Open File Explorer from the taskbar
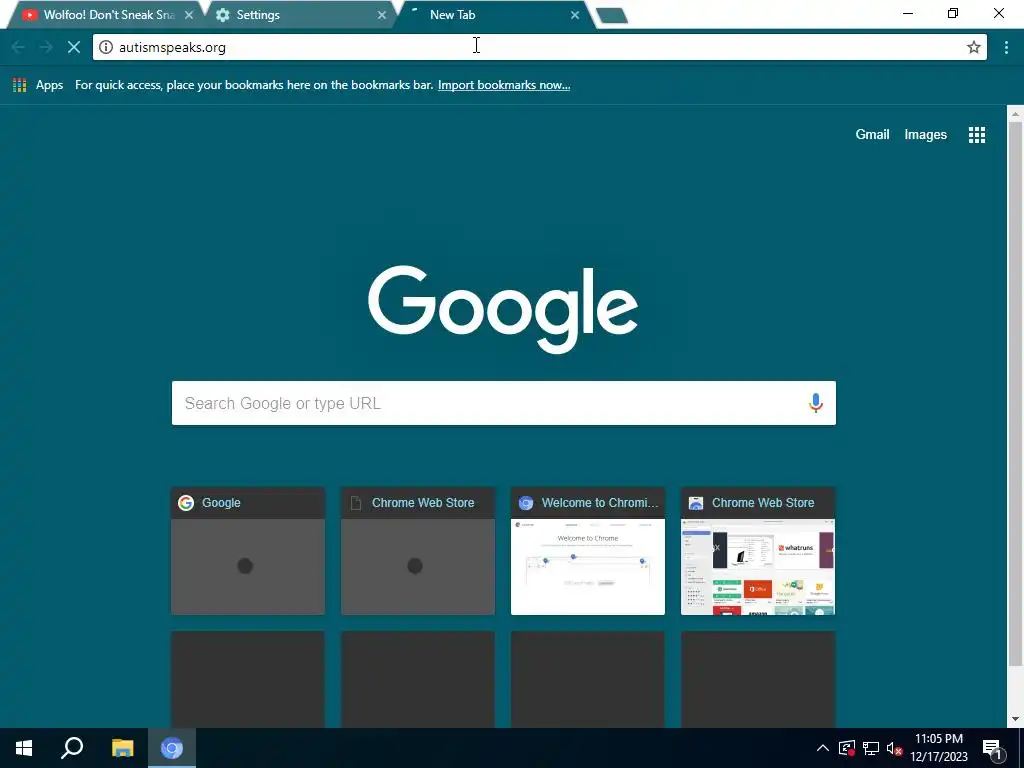 tap(122, 748)
